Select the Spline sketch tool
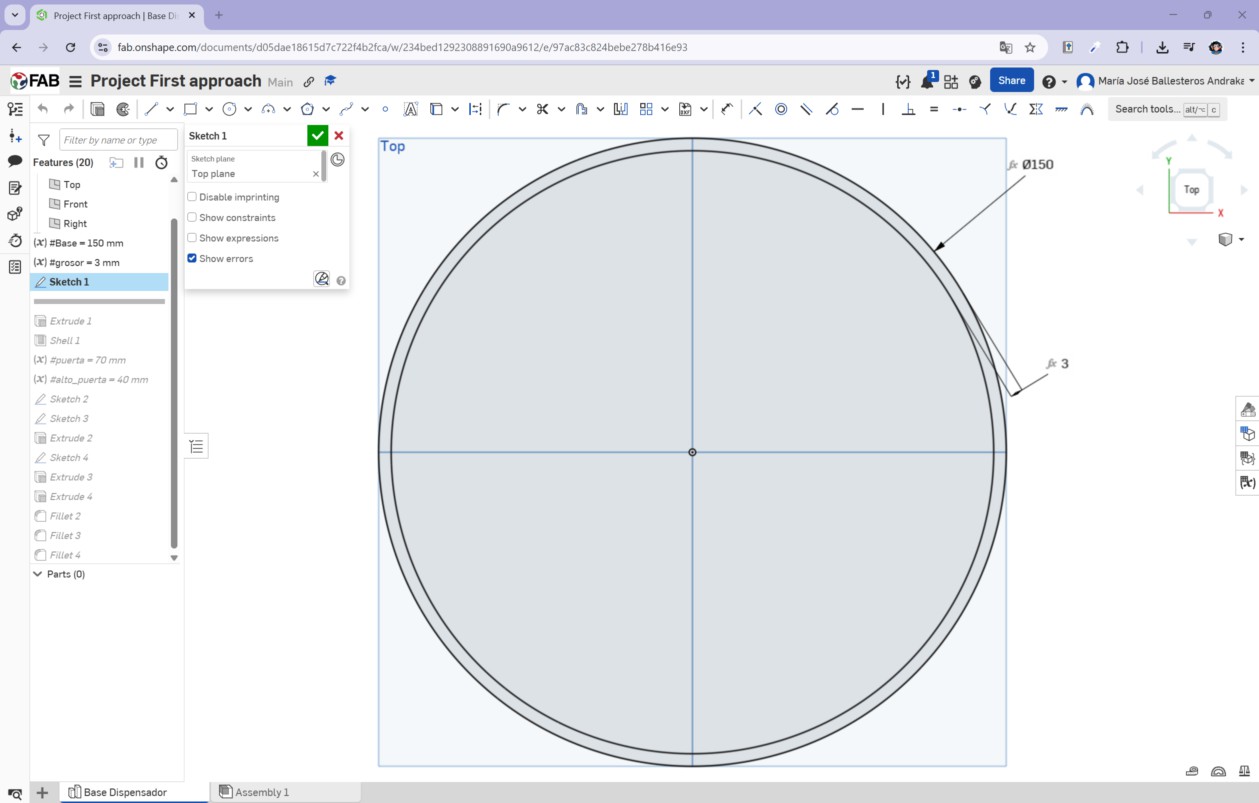The image size is (1259, 803). (346, 109)
